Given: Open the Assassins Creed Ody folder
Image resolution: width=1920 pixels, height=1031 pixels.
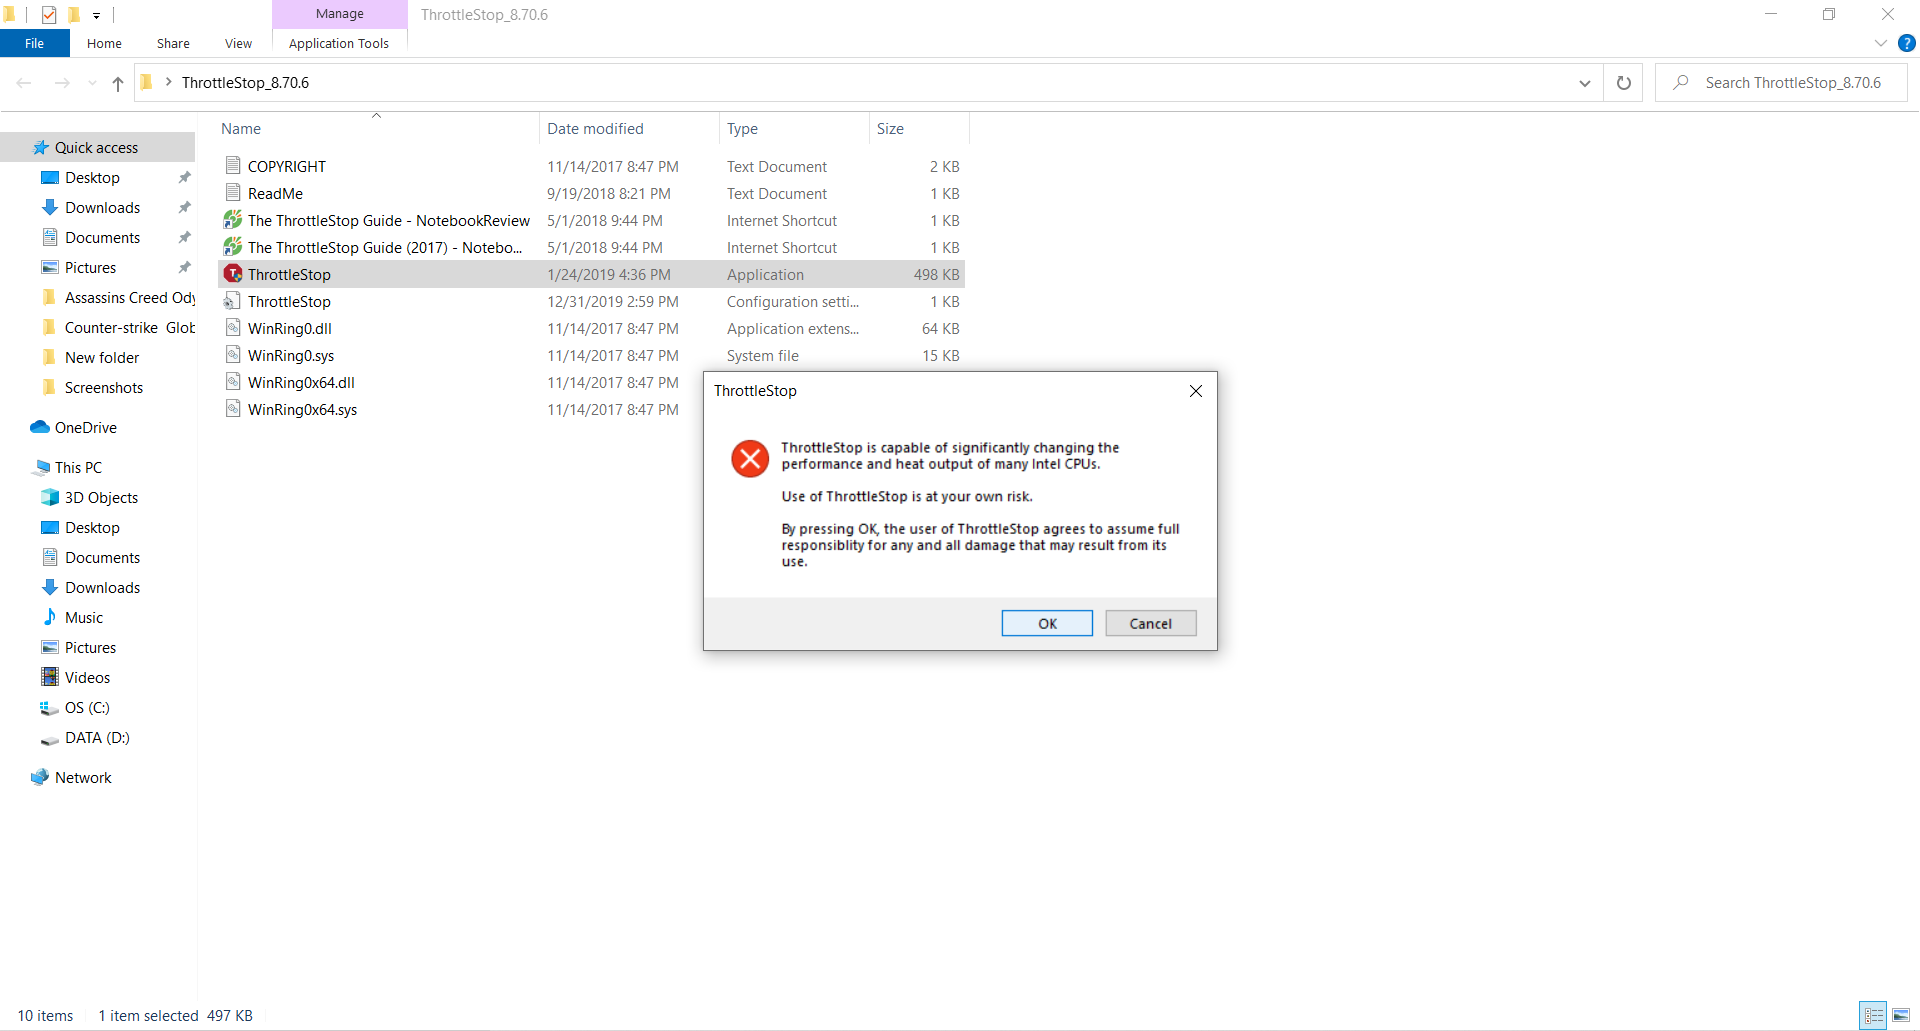Looking at the screenshot, I should 130,297.
